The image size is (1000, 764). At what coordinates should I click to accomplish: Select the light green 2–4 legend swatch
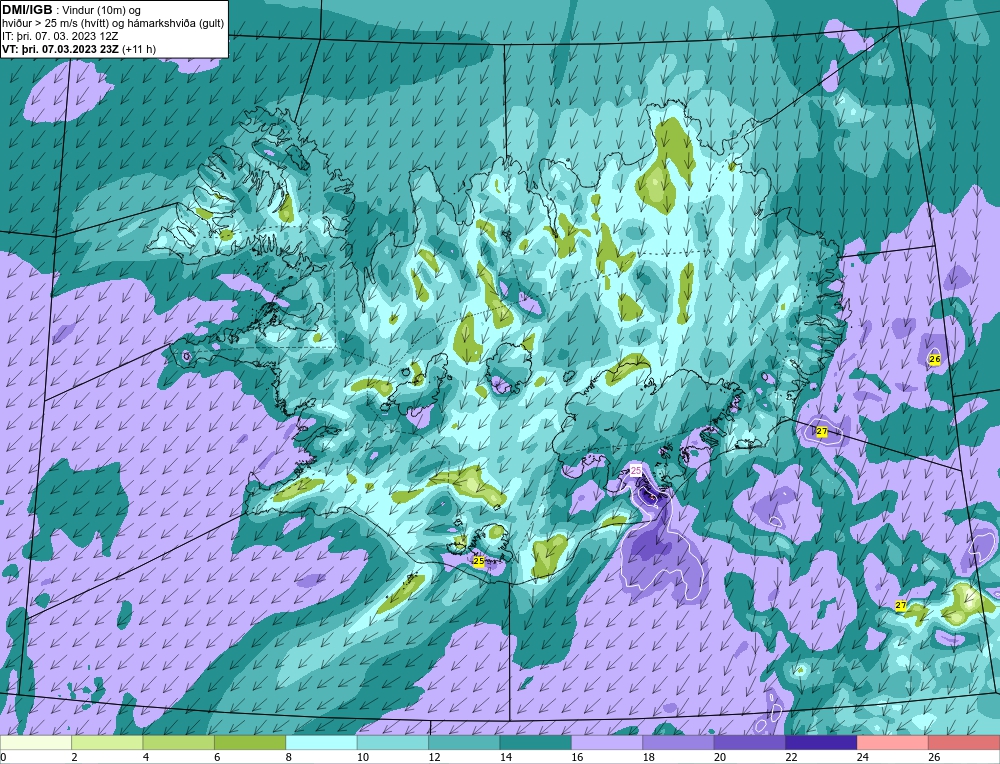[x=107, y=743]
